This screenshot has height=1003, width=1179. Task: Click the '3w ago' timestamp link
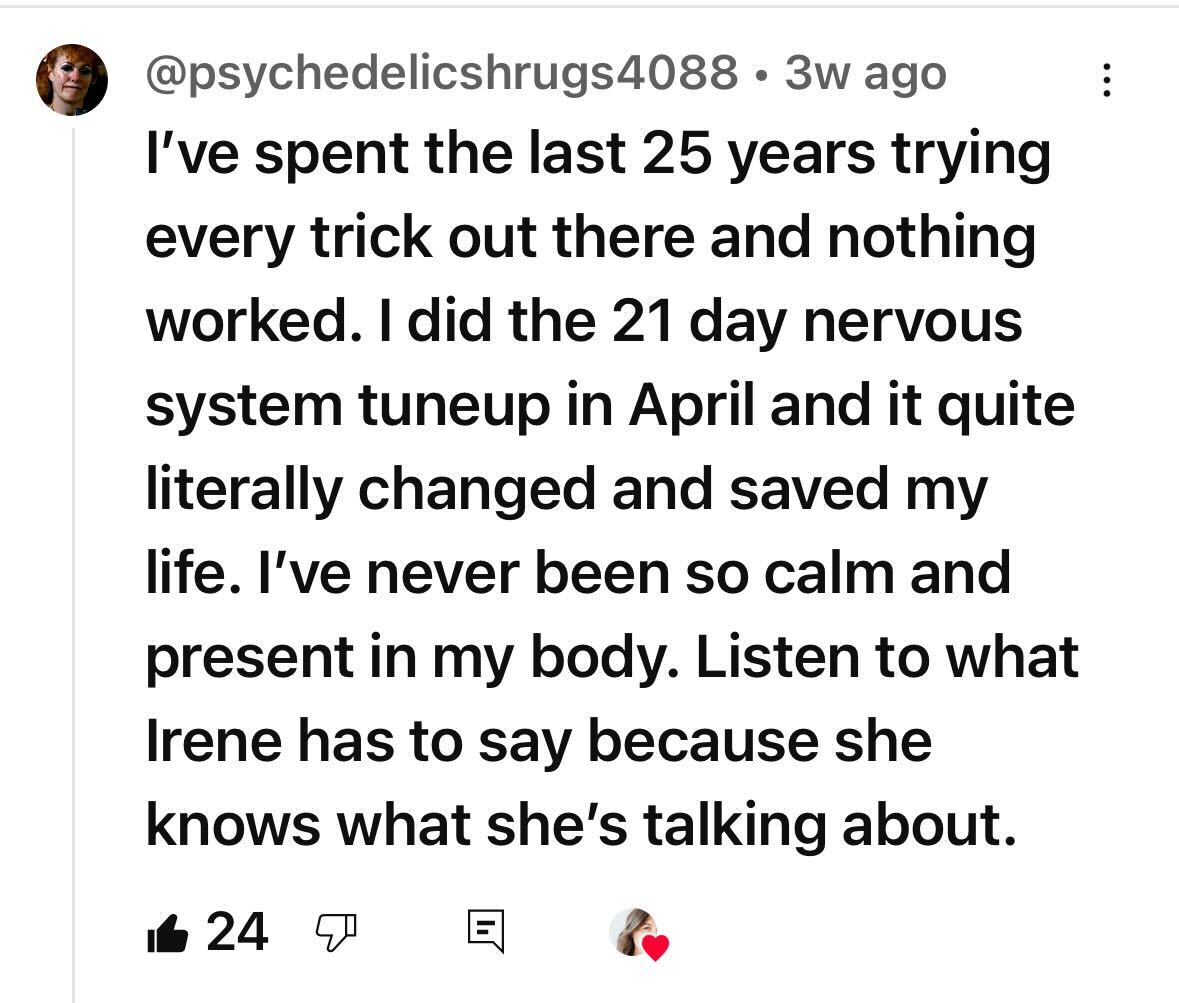[865, 74]
